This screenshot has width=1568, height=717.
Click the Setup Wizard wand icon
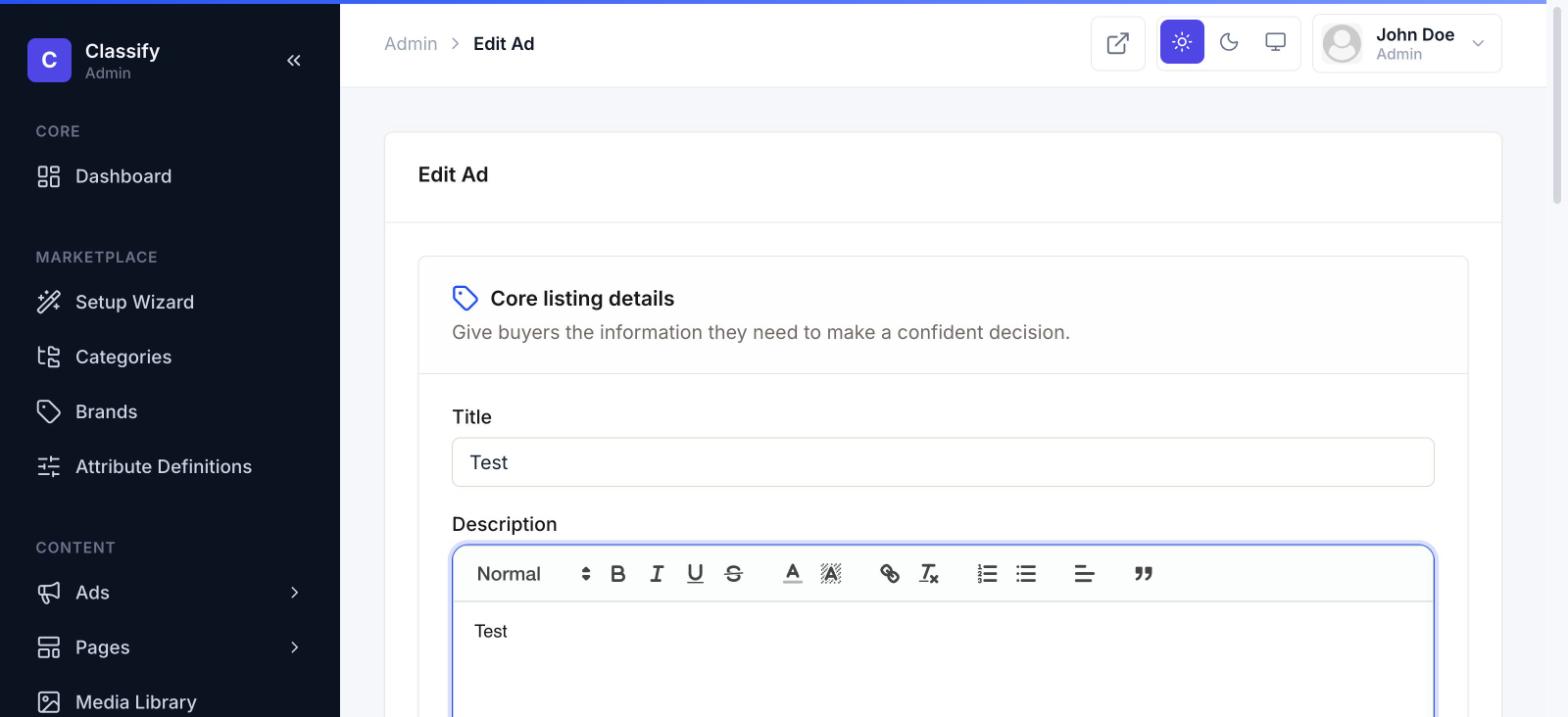point(49,302)
